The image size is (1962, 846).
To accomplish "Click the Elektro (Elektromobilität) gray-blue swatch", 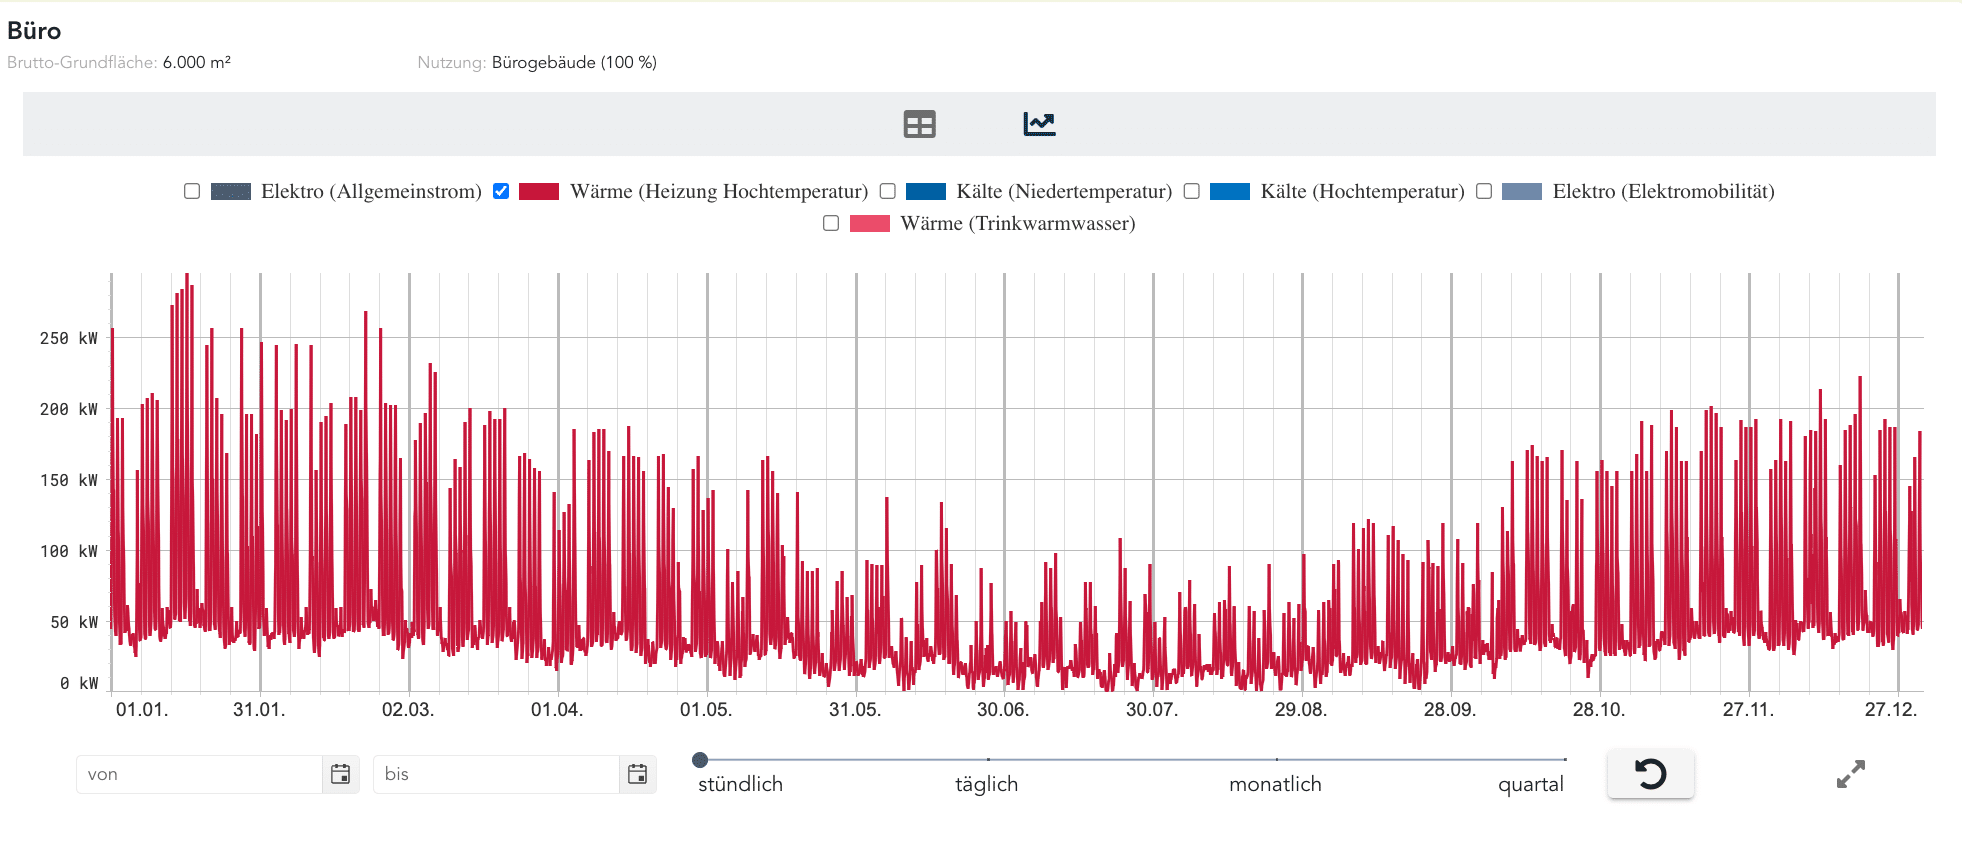I will pos(1522,191).
